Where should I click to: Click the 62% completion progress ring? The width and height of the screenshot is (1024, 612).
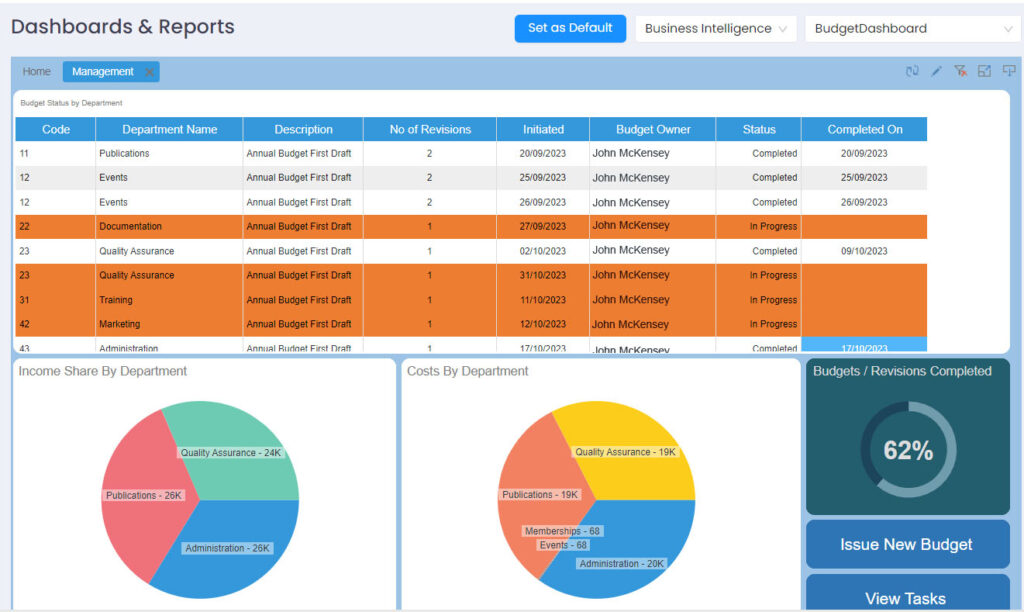[x=906, y=450]
